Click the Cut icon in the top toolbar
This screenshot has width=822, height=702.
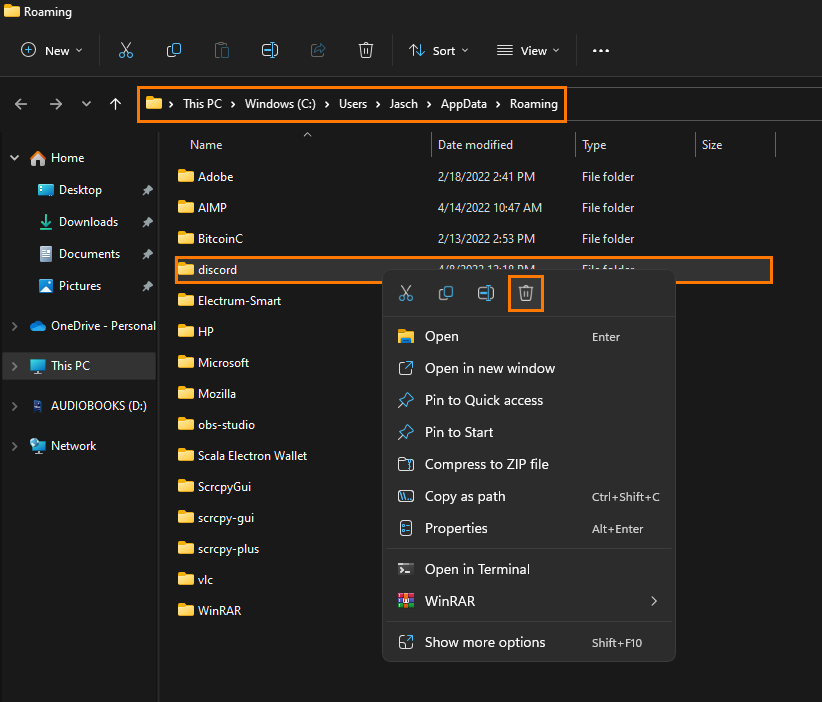click(126, 50)
